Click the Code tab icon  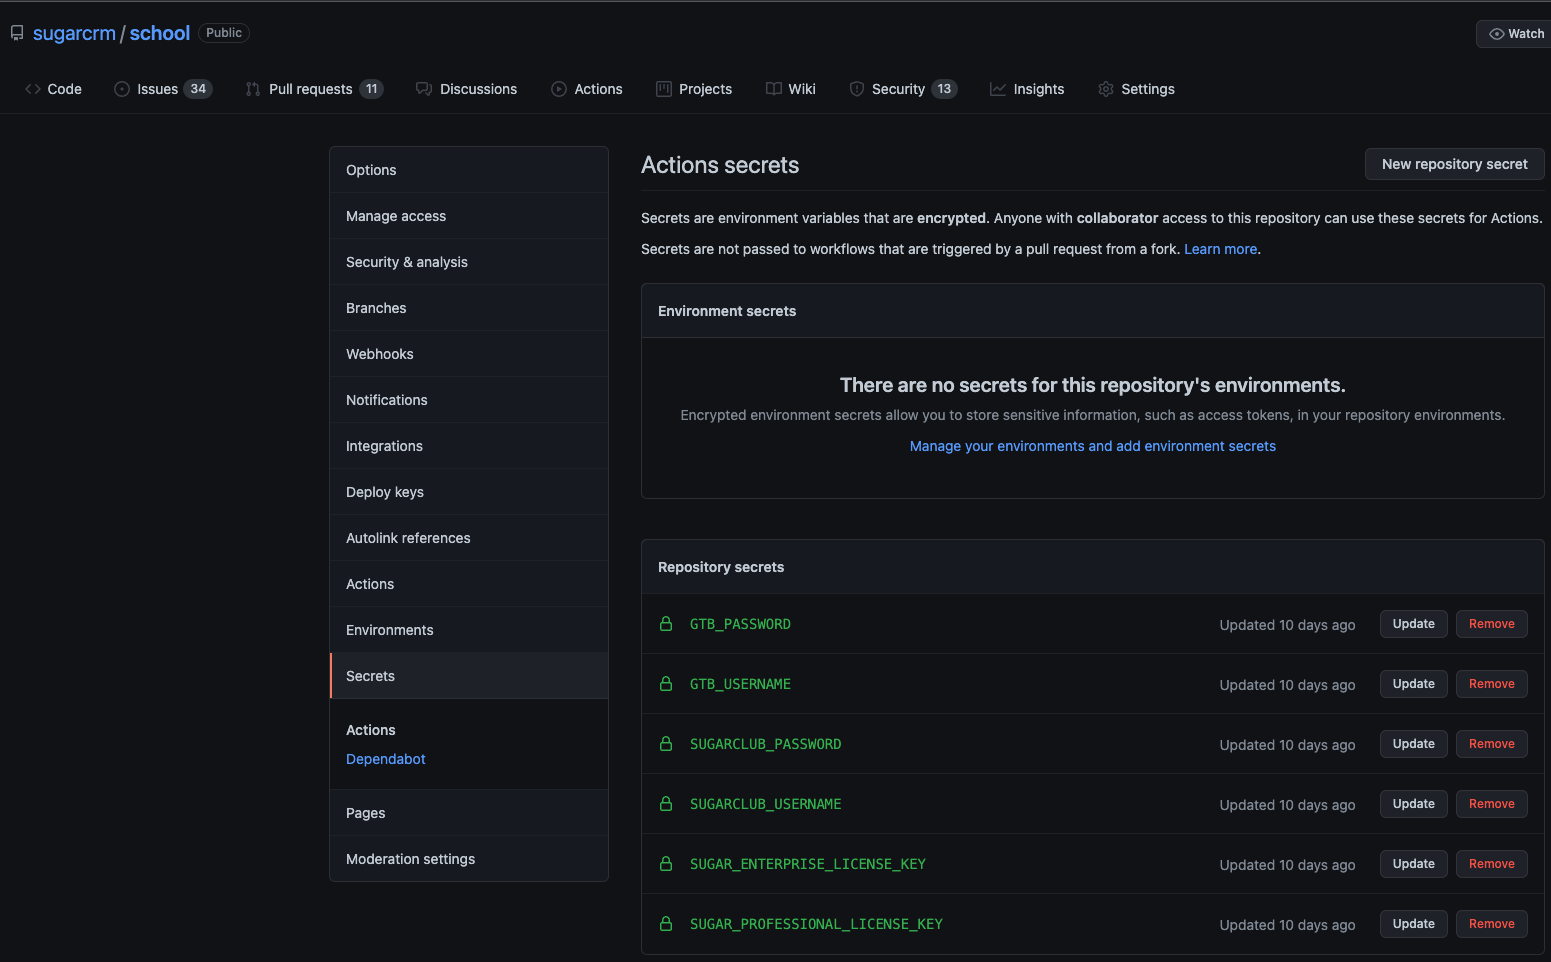(x=33, y=89)
